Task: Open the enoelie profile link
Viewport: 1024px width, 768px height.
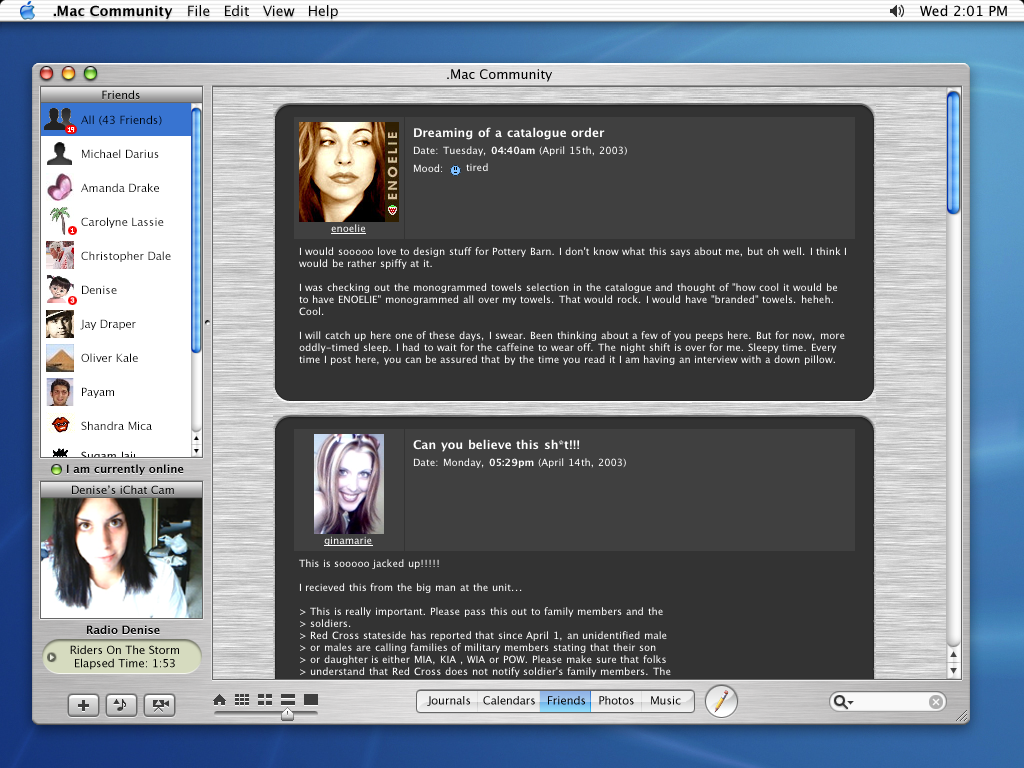Action: click(348, 229)
